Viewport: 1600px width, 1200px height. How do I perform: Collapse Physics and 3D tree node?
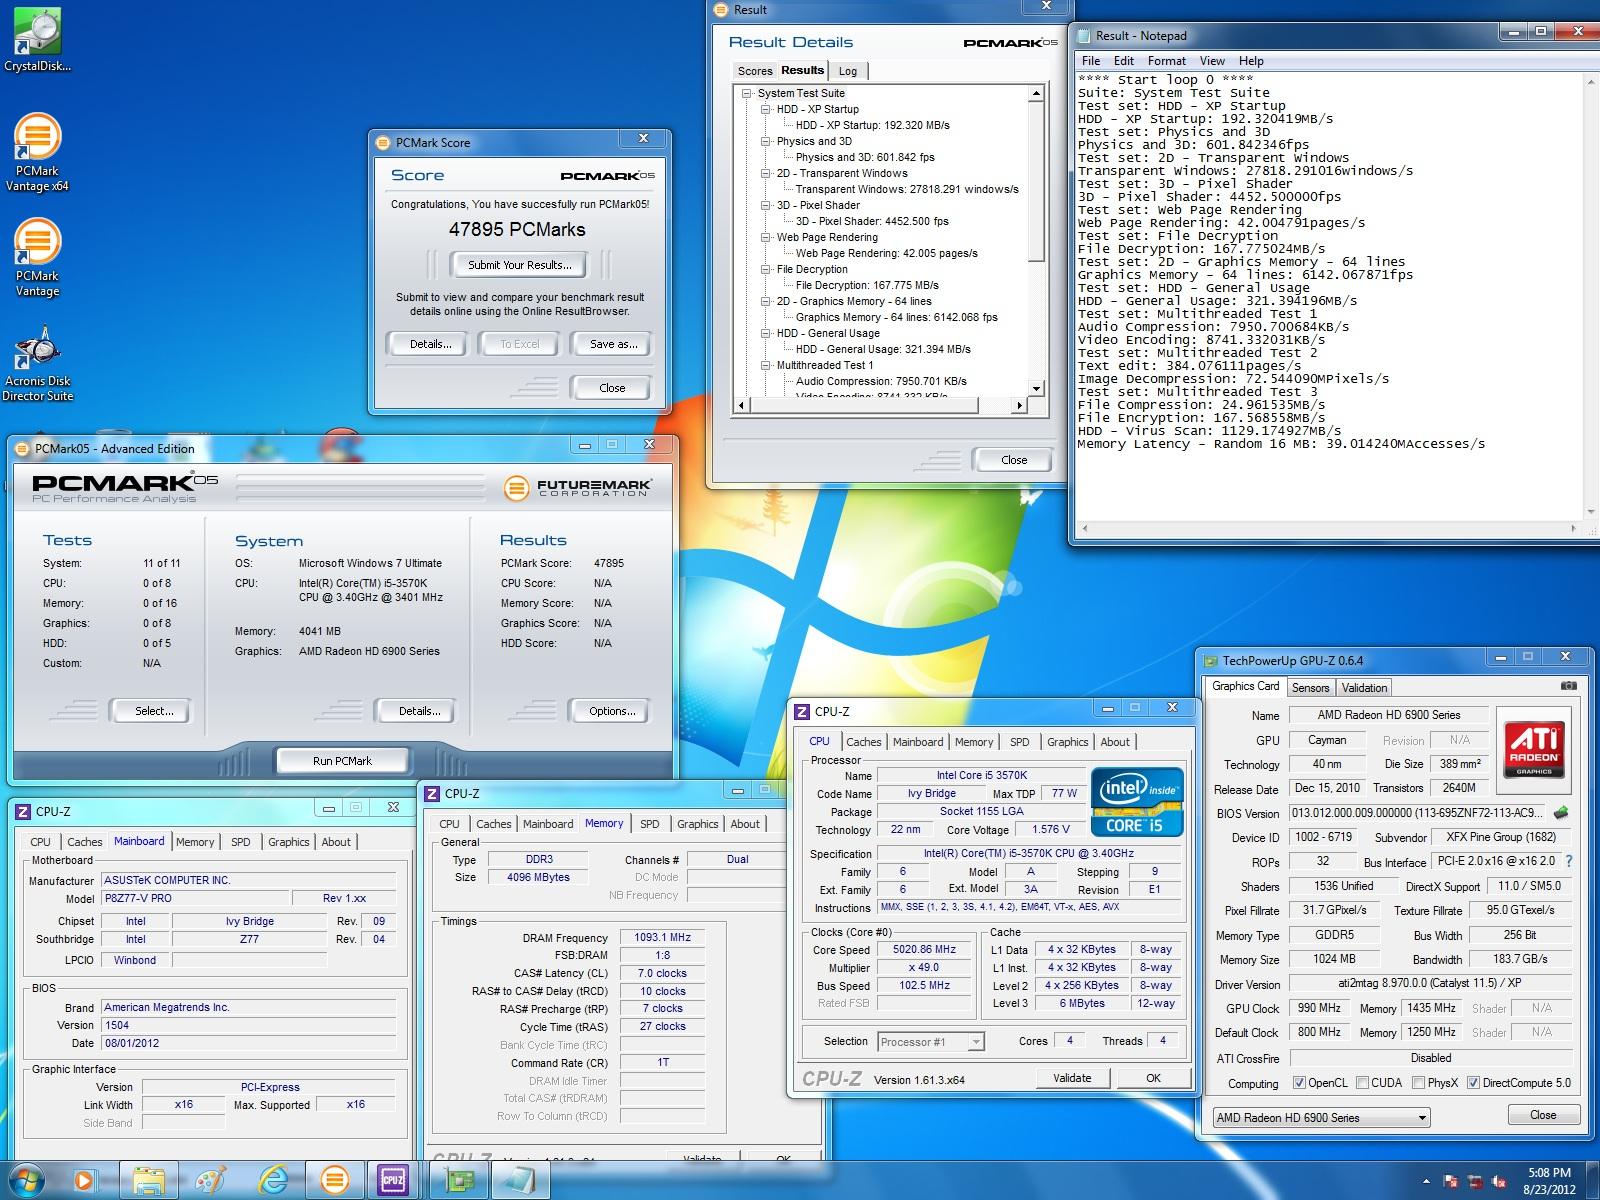pos(765,141)
